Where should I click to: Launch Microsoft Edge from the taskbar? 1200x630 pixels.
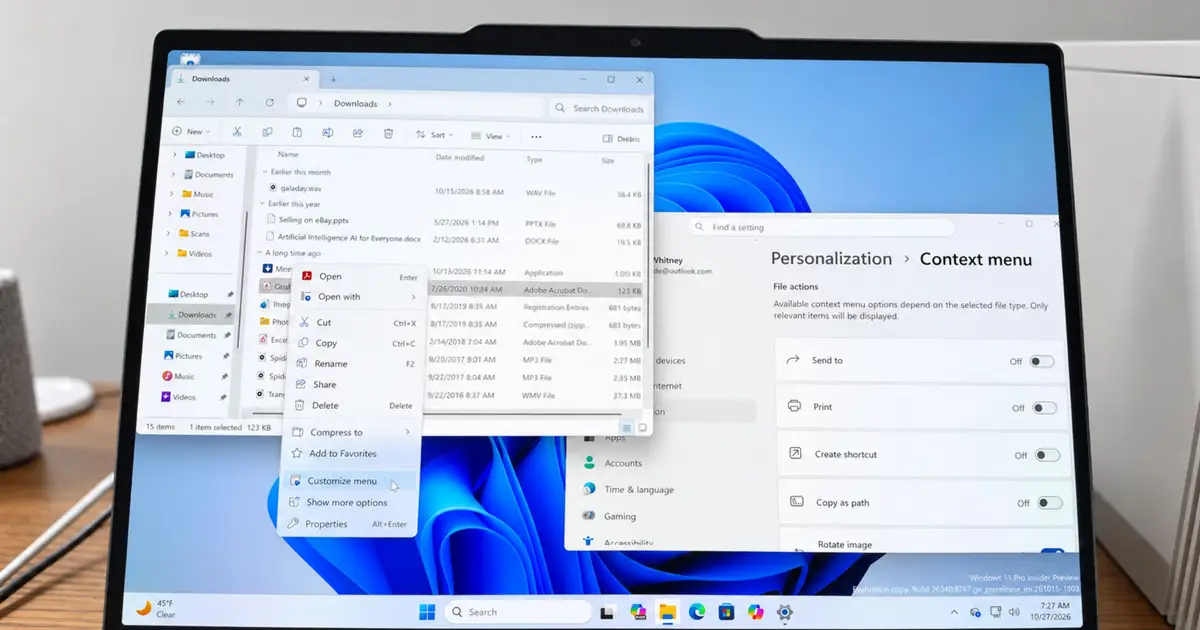point(697,611)
